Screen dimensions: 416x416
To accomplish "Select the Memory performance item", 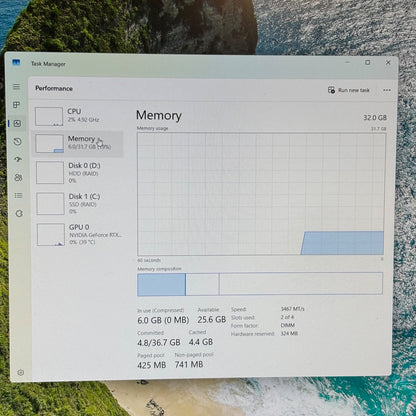I will [78, 143].
